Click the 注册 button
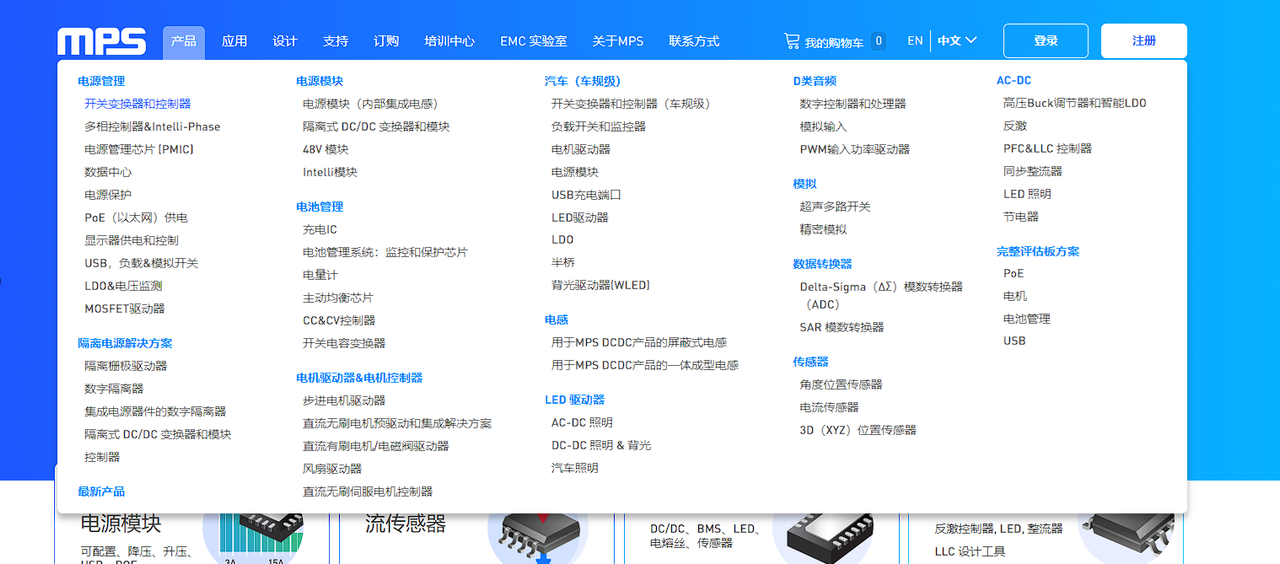This screenshot has width=1280, height=564. 1144,41
